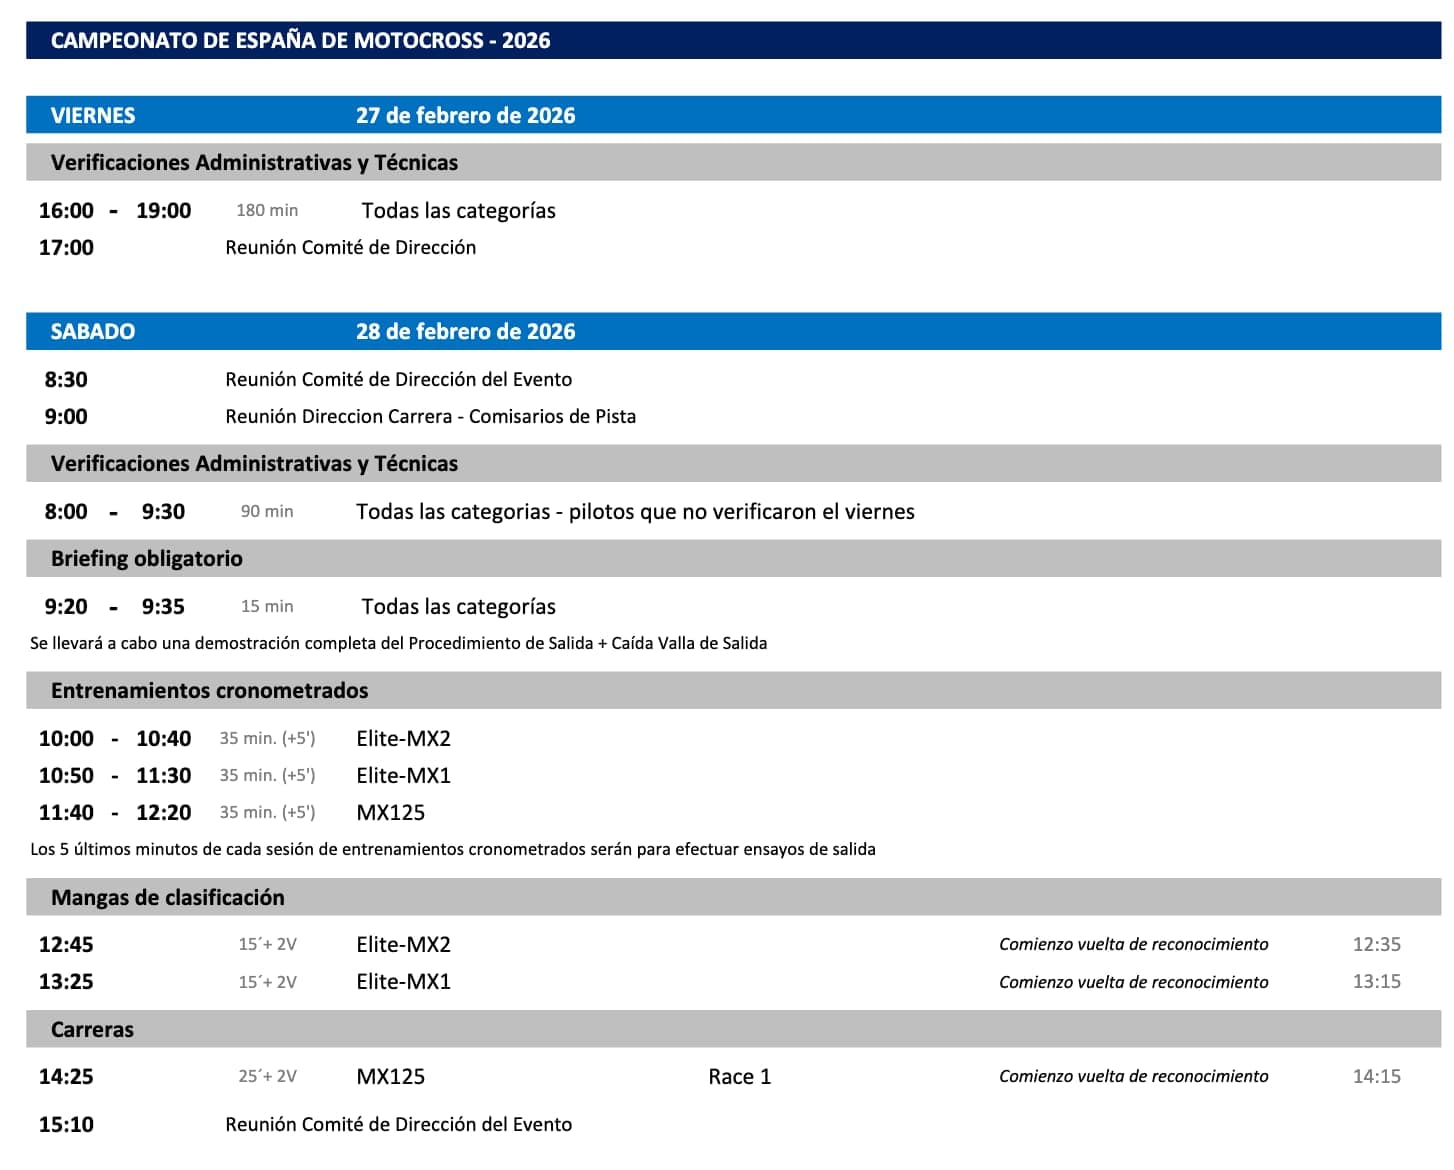Select Reunión Direccion Carrera - Comisarios de Pista
The height and width of the screenshot is (1170, 1454).
coord(430,417)
